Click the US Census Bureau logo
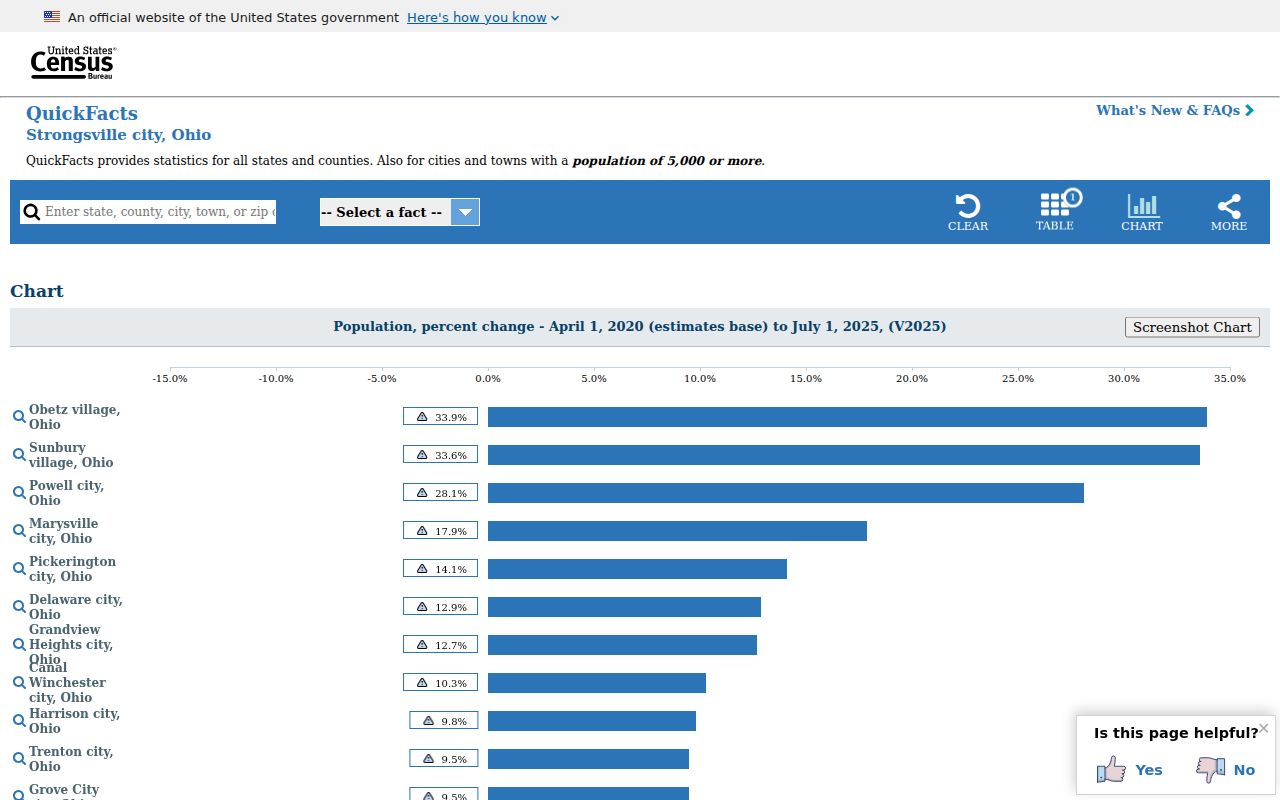The width and height of the screenshot is (1280, 800). 73,63
